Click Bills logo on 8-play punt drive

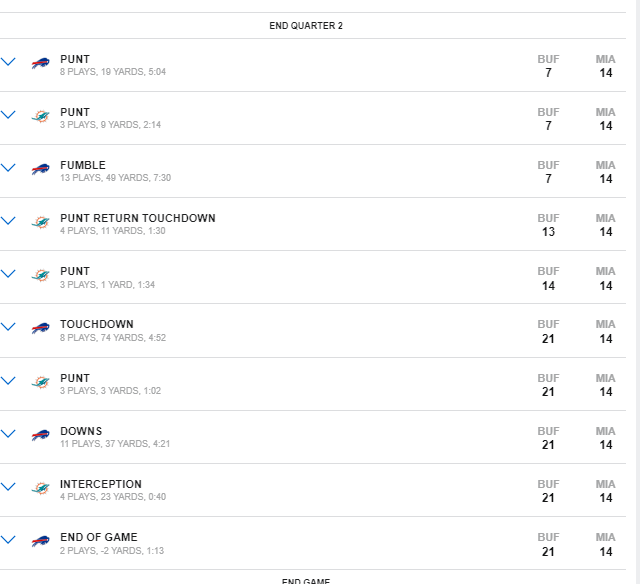[40, 63]
